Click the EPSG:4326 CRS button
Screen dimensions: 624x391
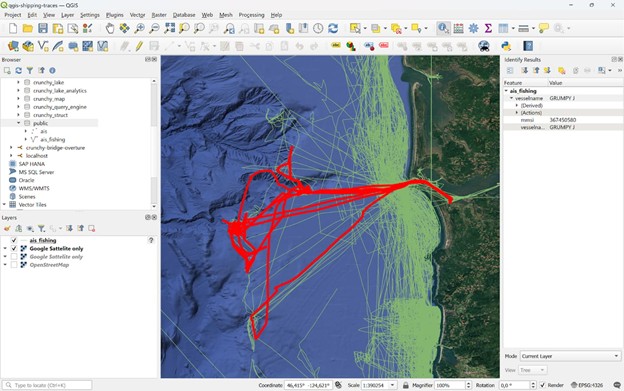tap(587, 385)
